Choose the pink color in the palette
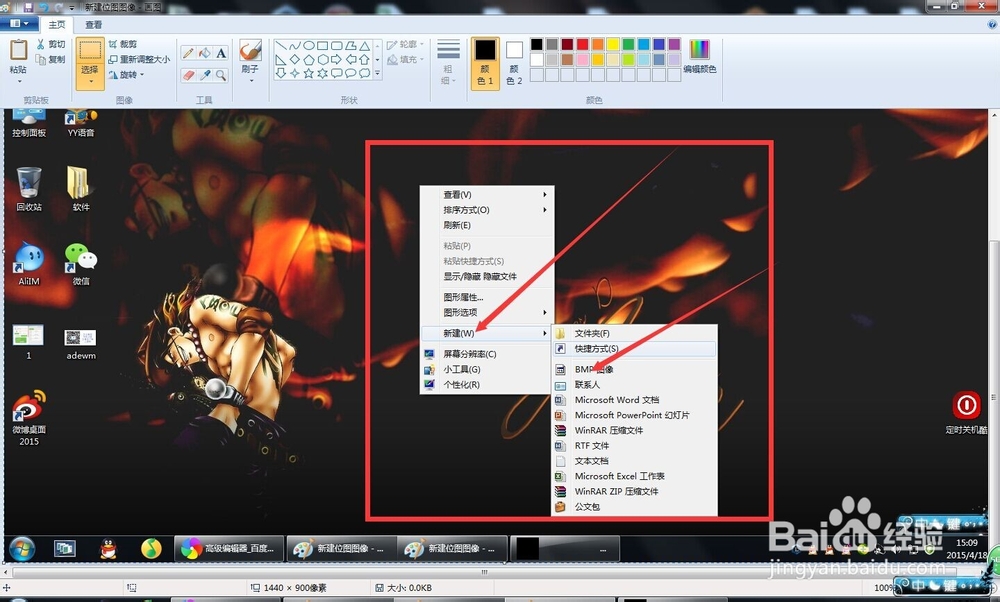 click(583, 59)
